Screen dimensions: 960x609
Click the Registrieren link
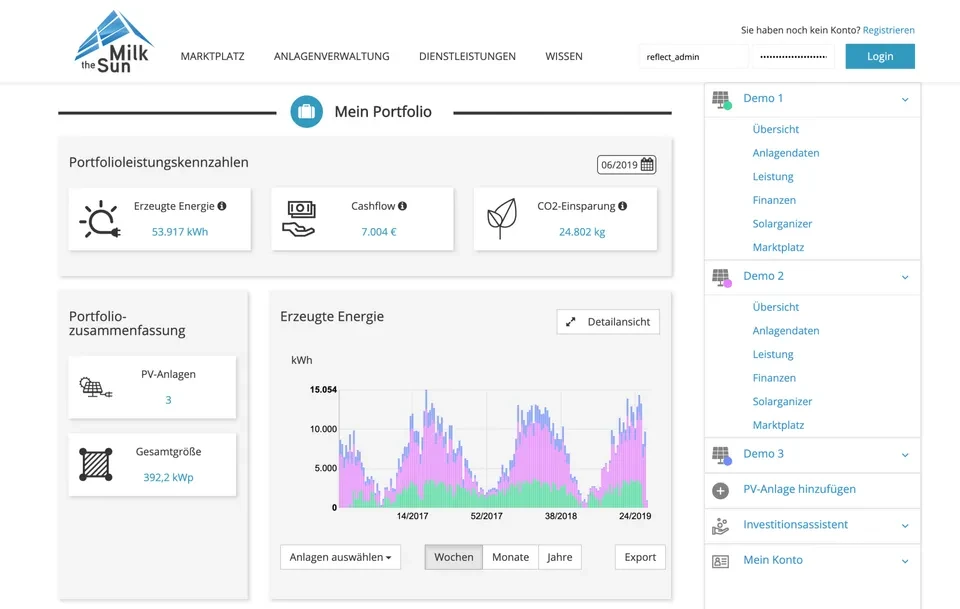888,30
